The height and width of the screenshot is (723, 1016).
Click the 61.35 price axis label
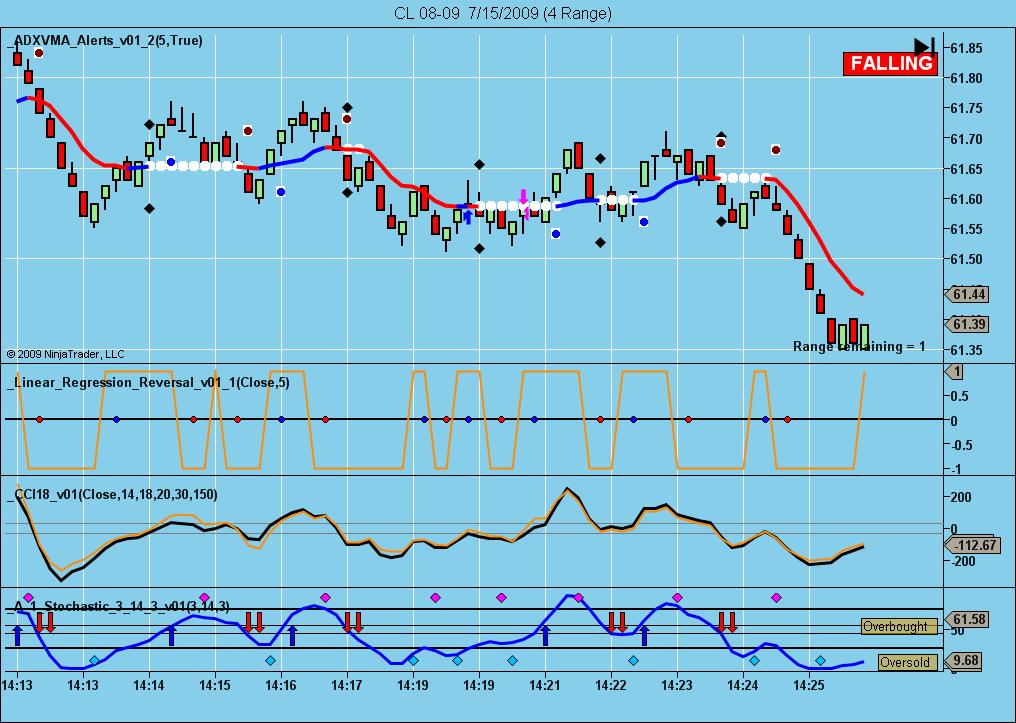pyautogui.click(x=966, y=350)
